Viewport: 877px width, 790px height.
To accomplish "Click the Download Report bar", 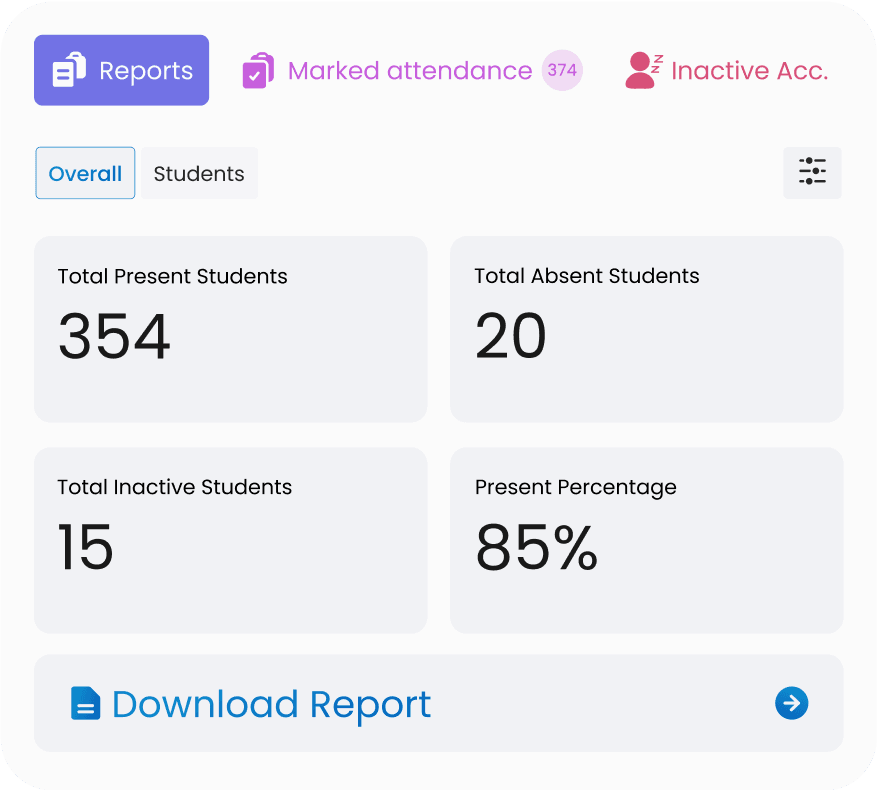I will coord(438,703).
